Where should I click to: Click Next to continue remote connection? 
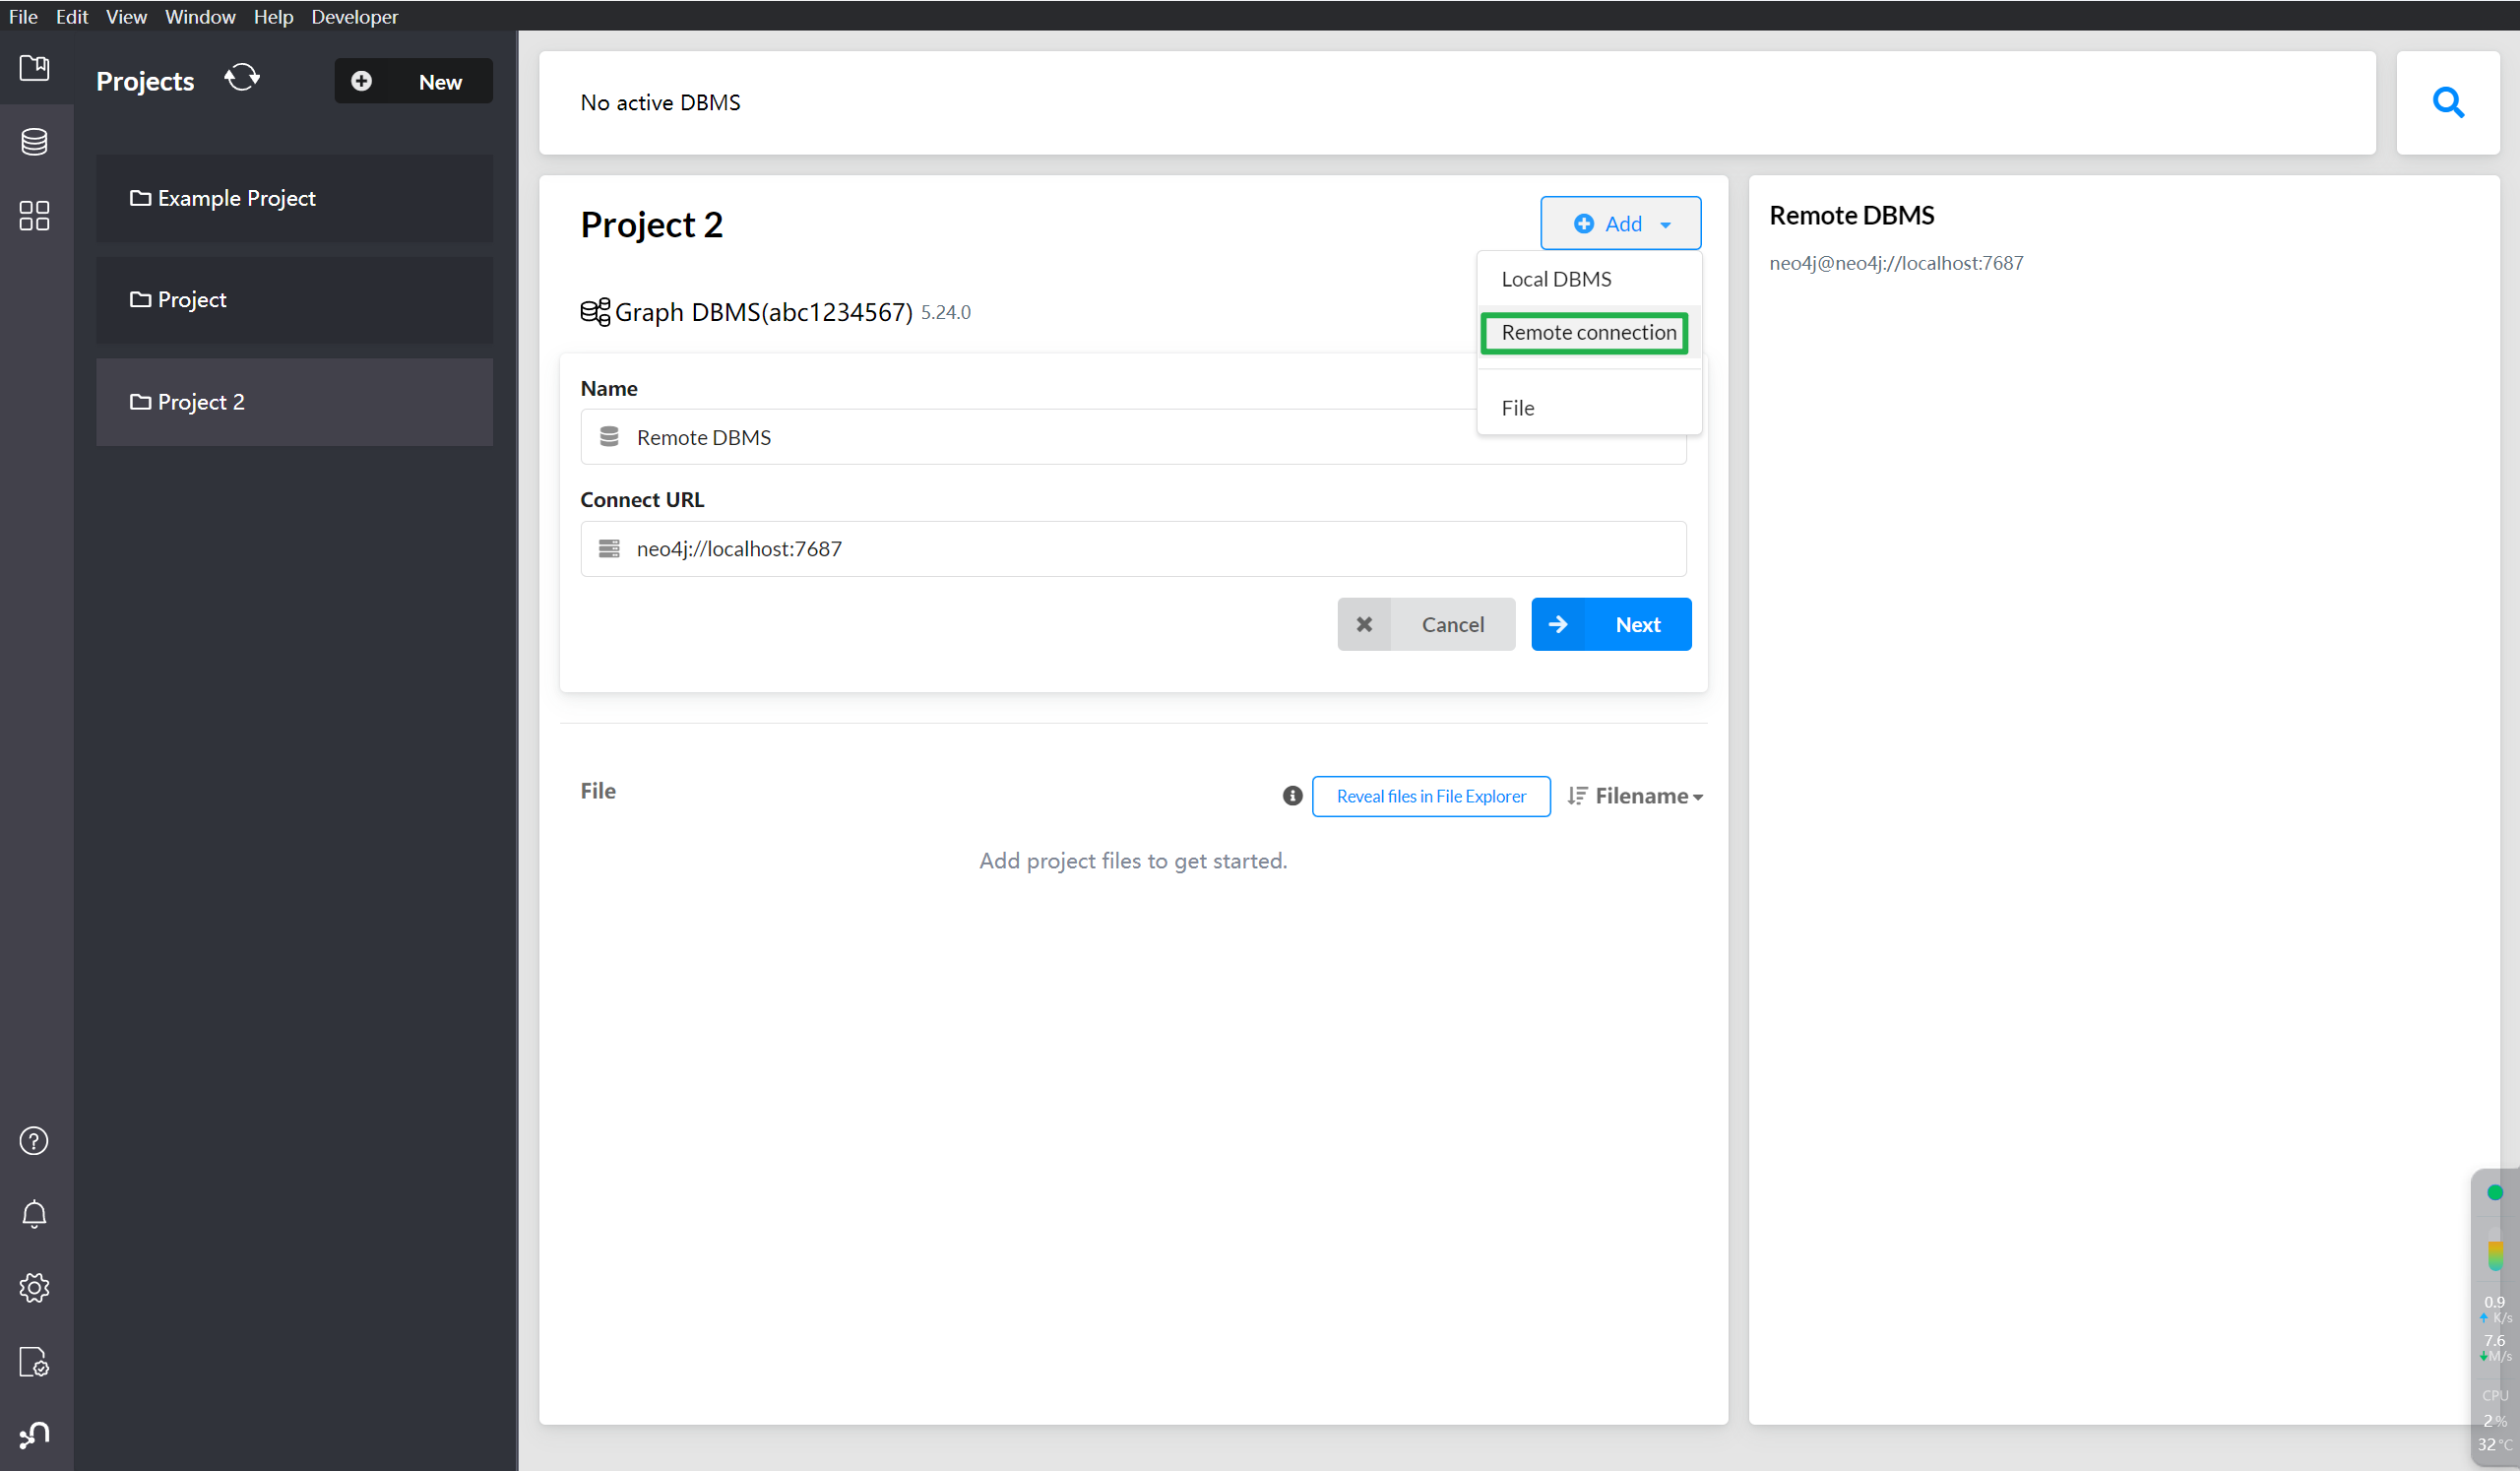coord(1611,624)
